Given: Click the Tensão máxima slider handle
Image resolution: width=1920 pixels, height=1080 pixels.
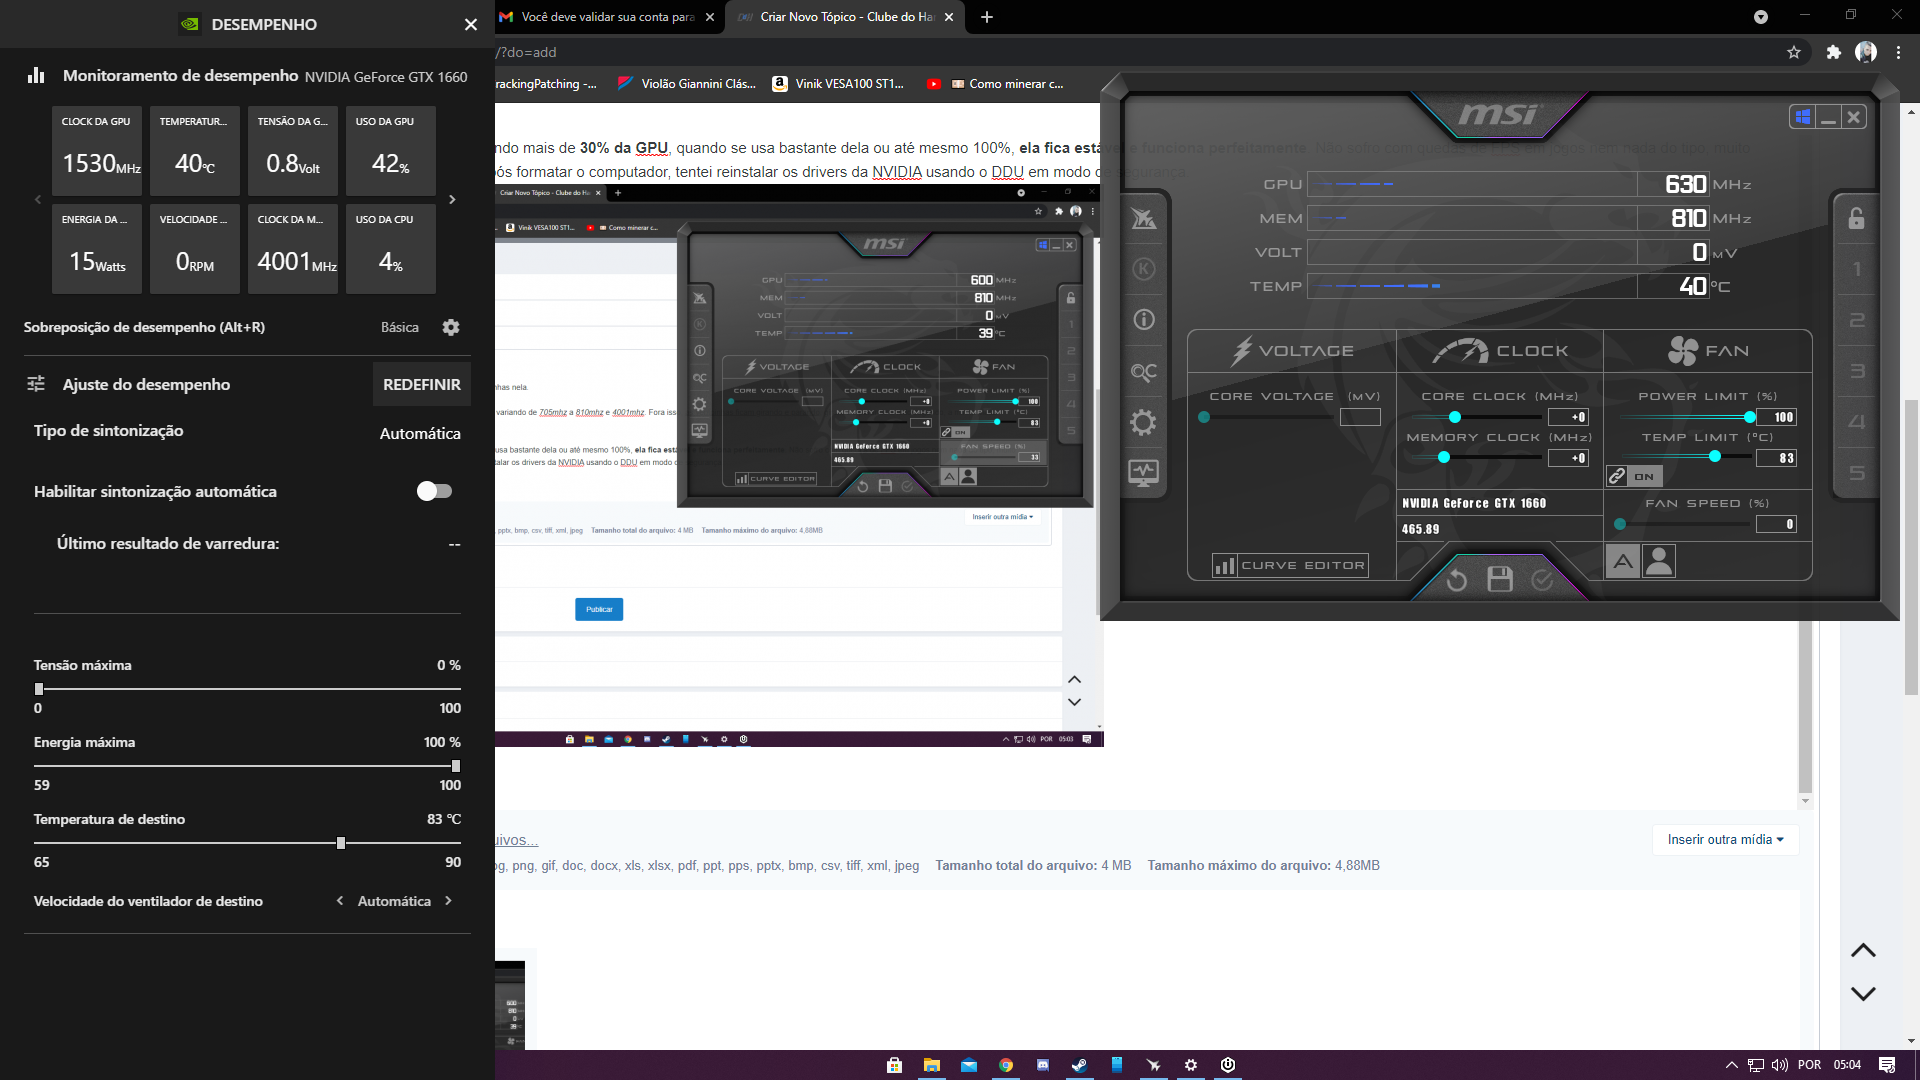Looking at the screenshot, I should coord(39,689).
